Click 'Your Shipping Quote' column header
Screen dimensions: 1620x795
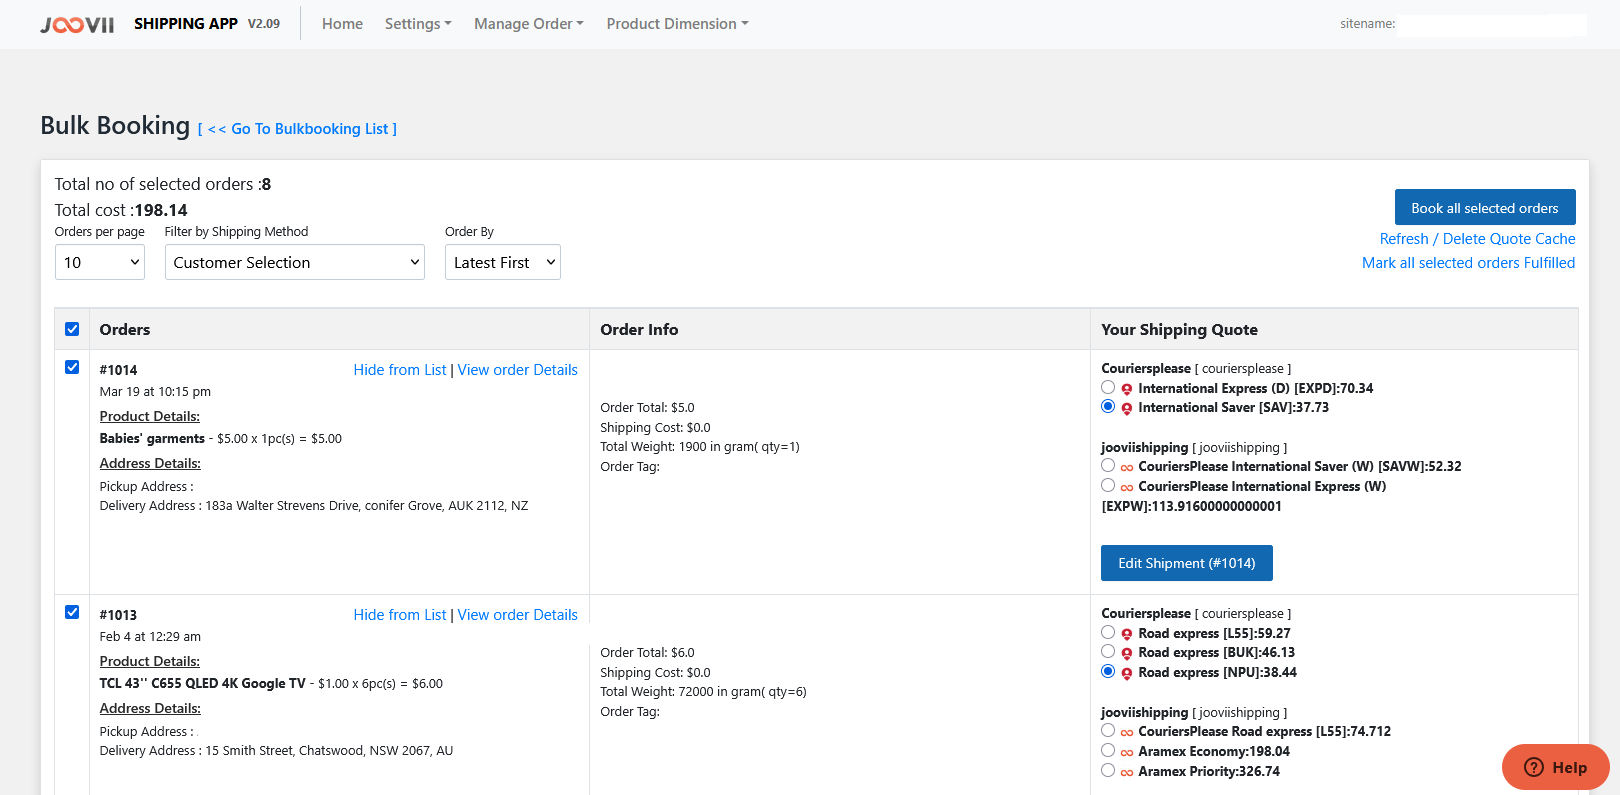pos(1180,330)
